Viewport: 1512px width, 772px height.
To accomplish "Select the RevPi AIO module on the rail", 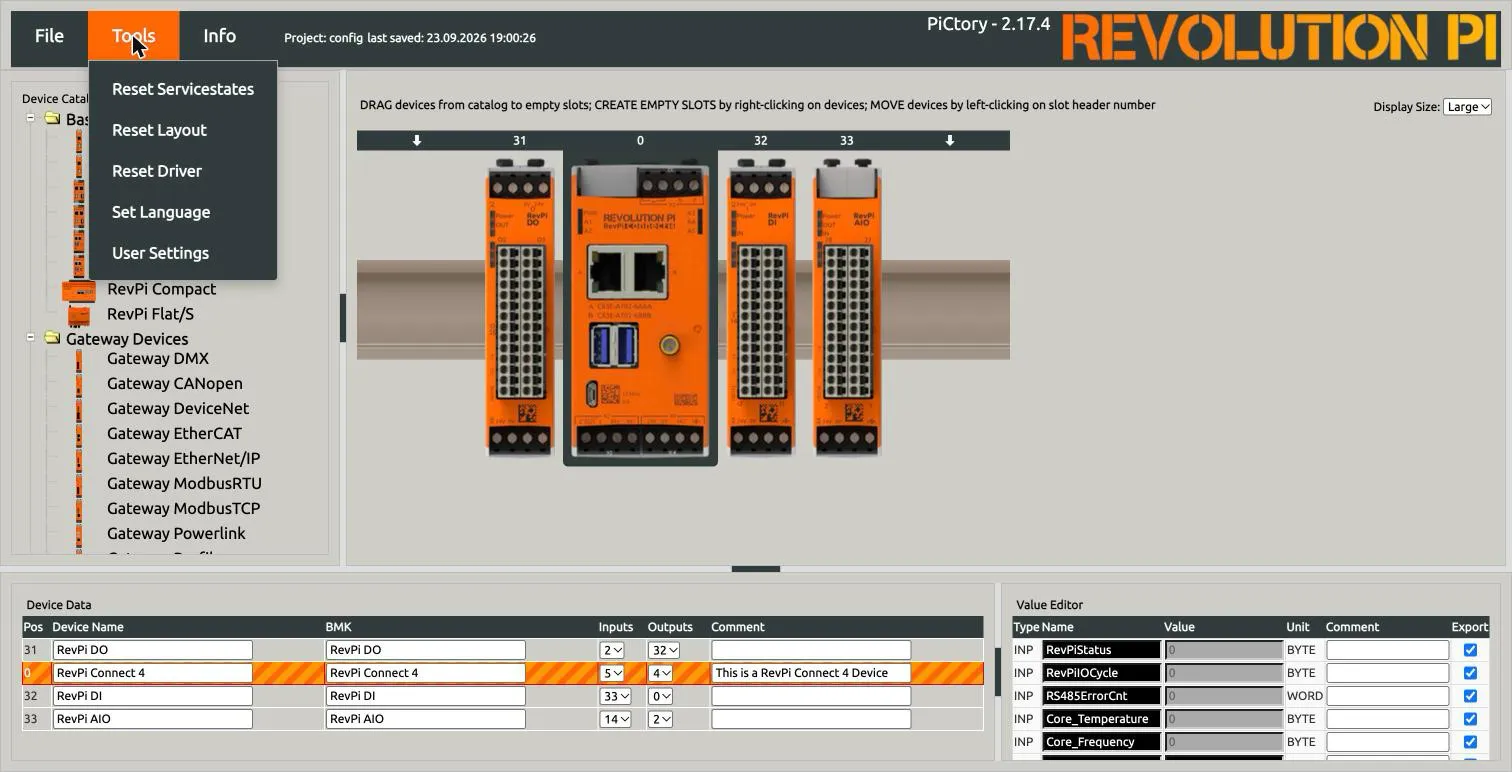I will coord(847,307).
